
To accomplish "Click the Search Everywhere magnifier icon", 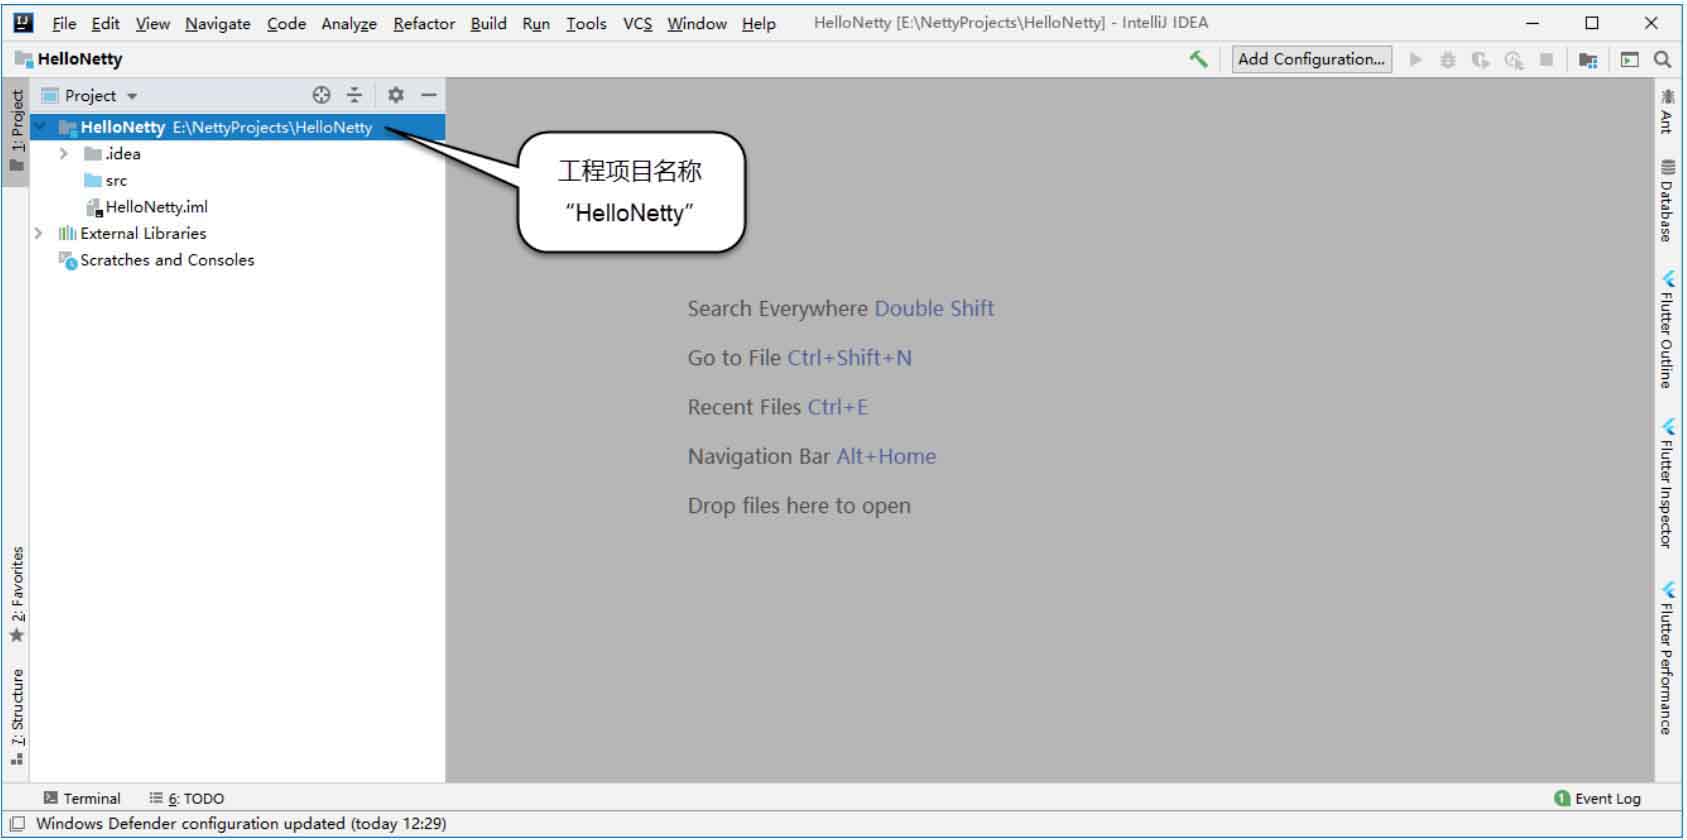I will pyautogui.click(x=1662, y=60).
